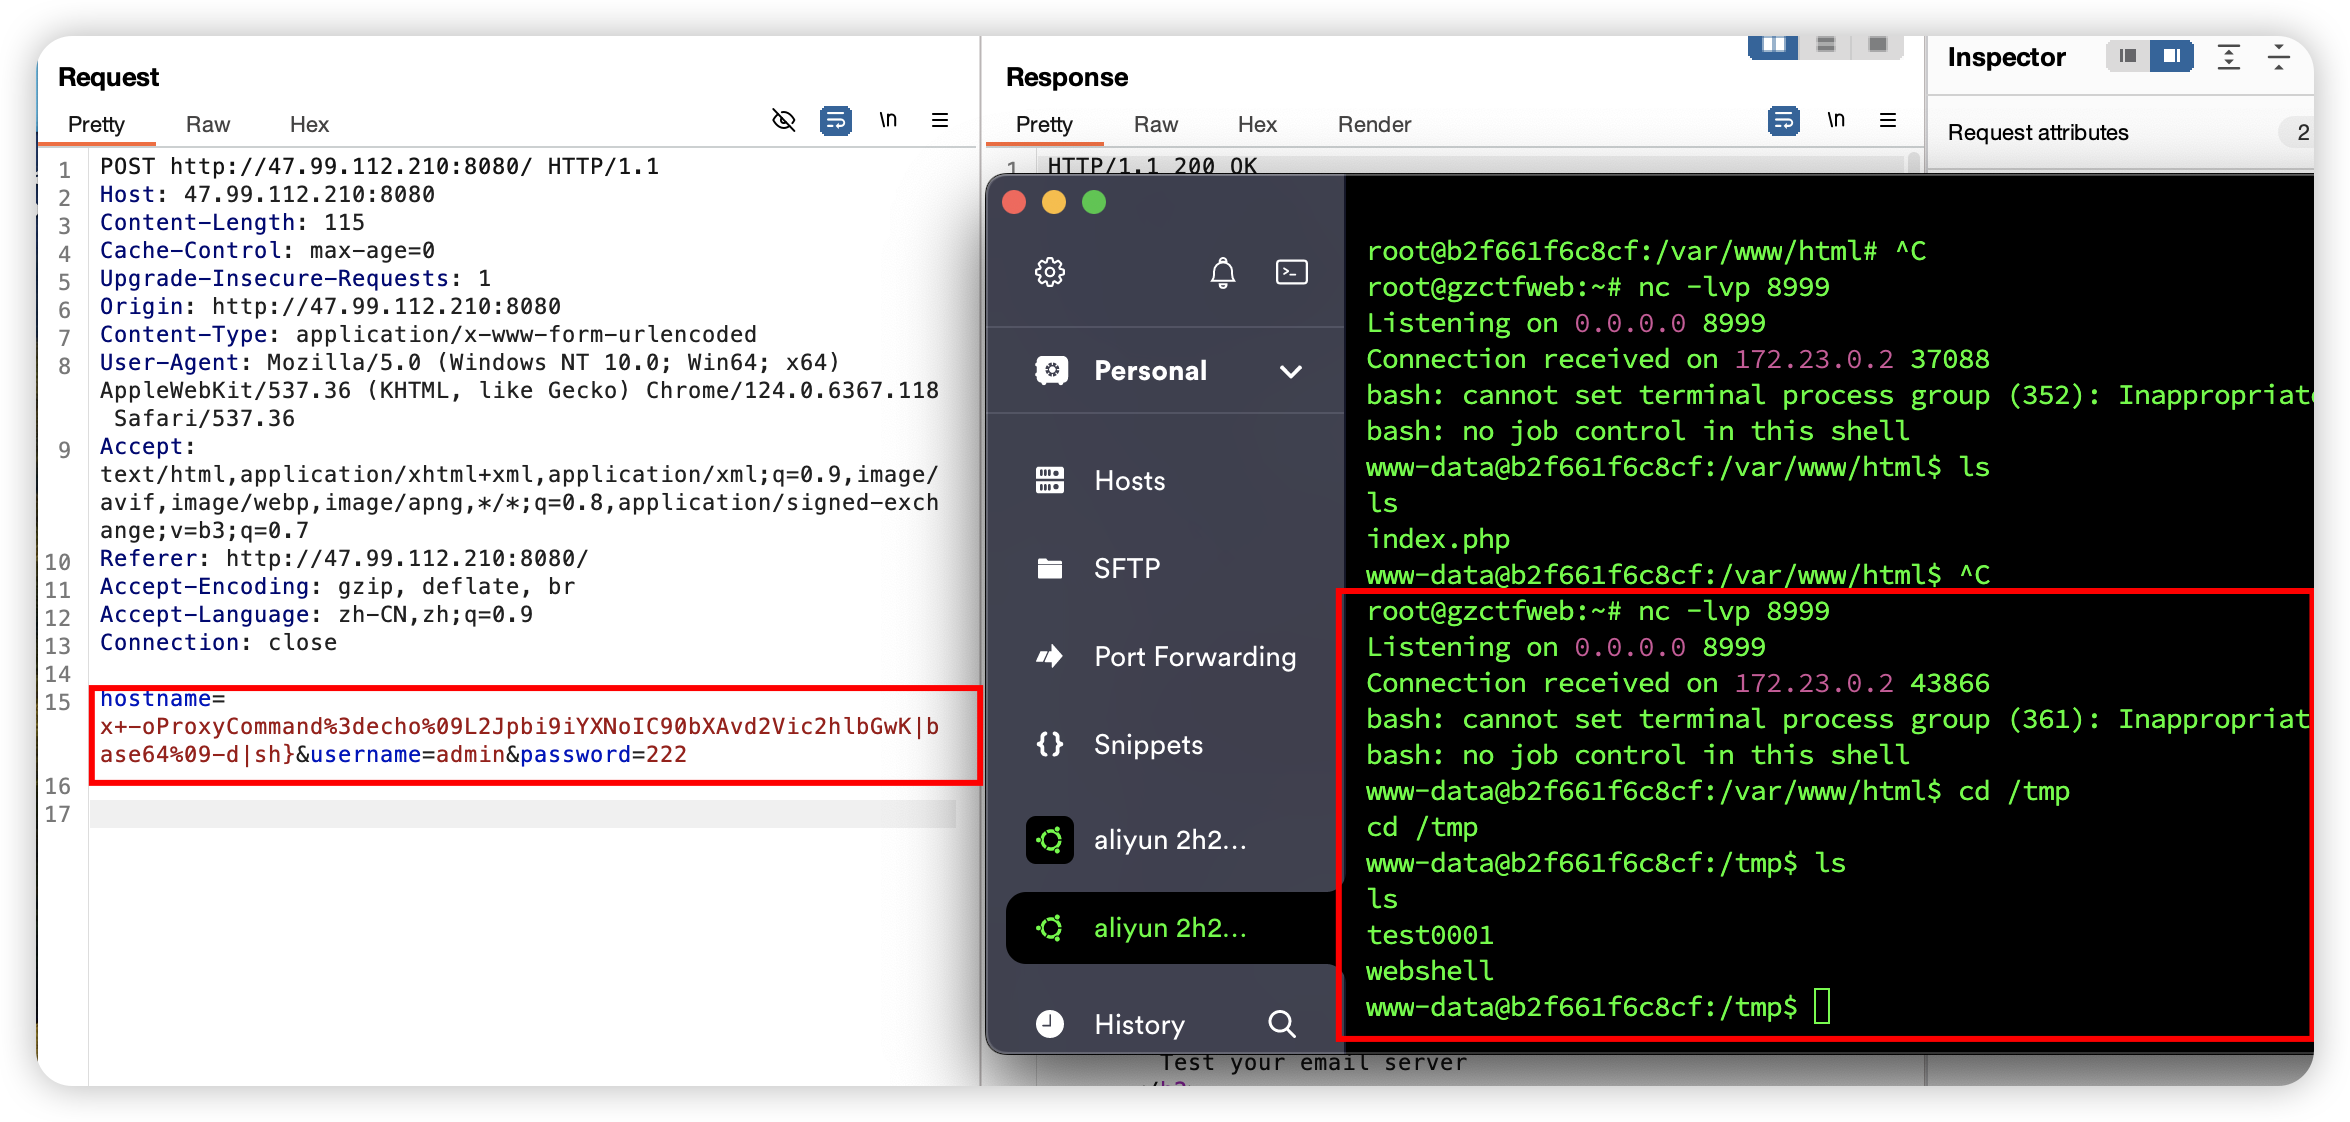This screenshot has width=2350, height=1122.
Task: Click the Termius window yellow minimize button
Action: click(x=1054, y=203)
